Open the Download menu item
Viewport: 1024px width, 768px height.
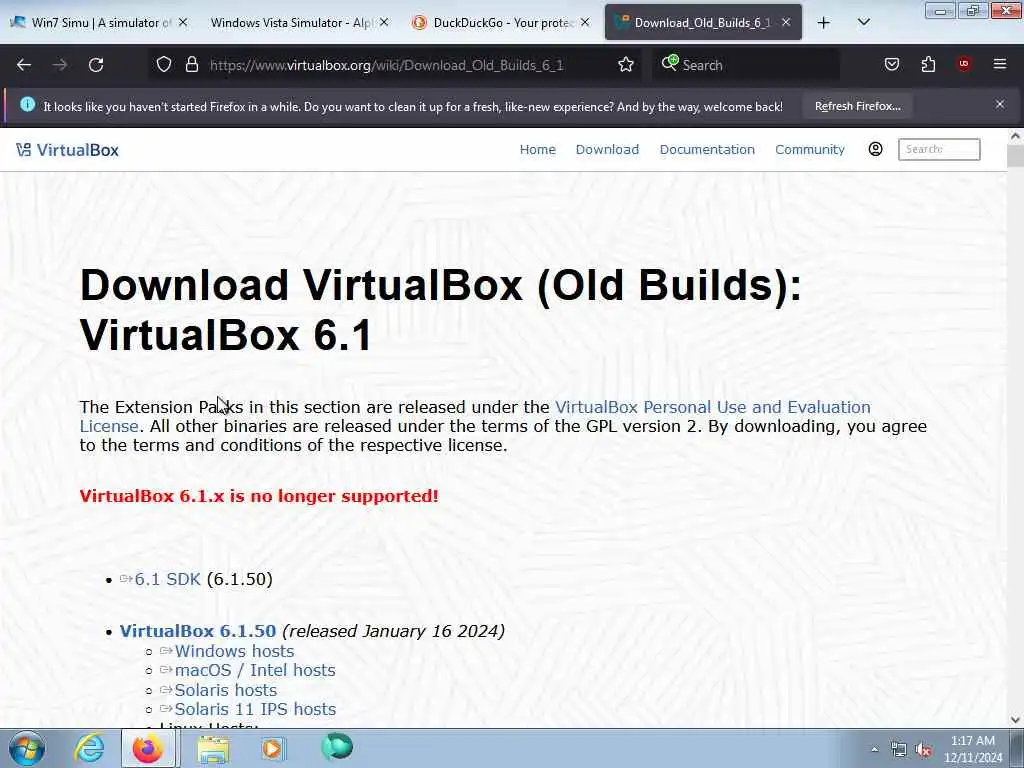tap(607, 150)
